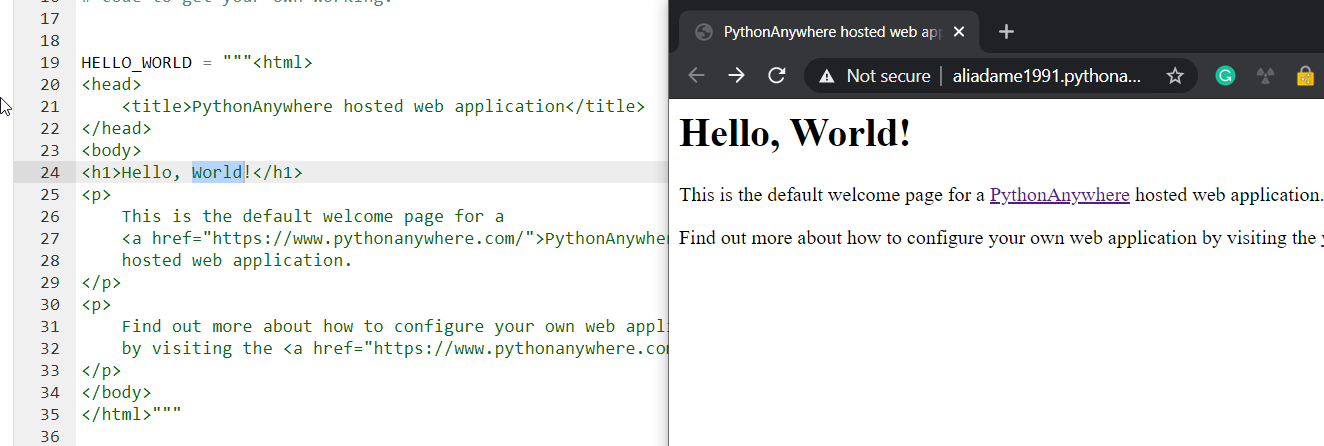Reload the page in Chrome
The image size is (1324, 446).
(x=776, y=76)
